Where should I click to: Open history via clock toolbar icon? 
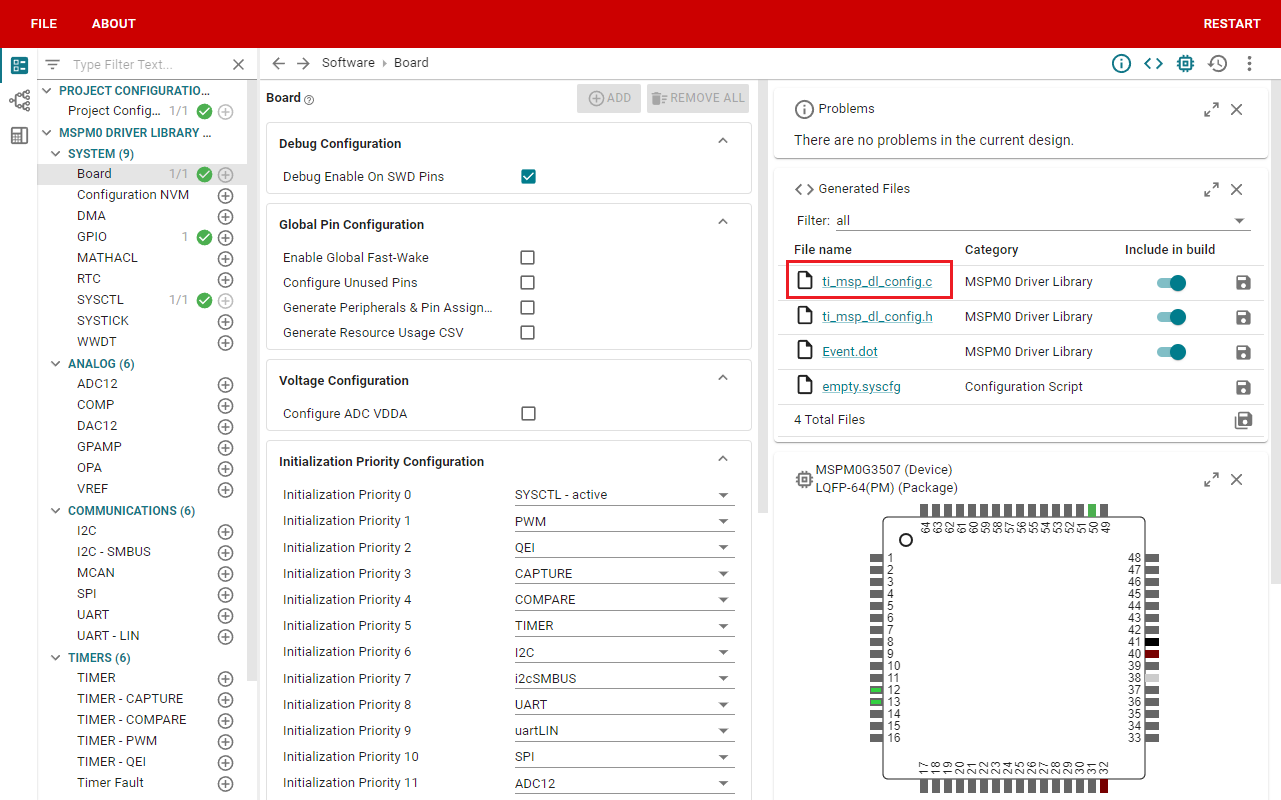coord(1217,63)
